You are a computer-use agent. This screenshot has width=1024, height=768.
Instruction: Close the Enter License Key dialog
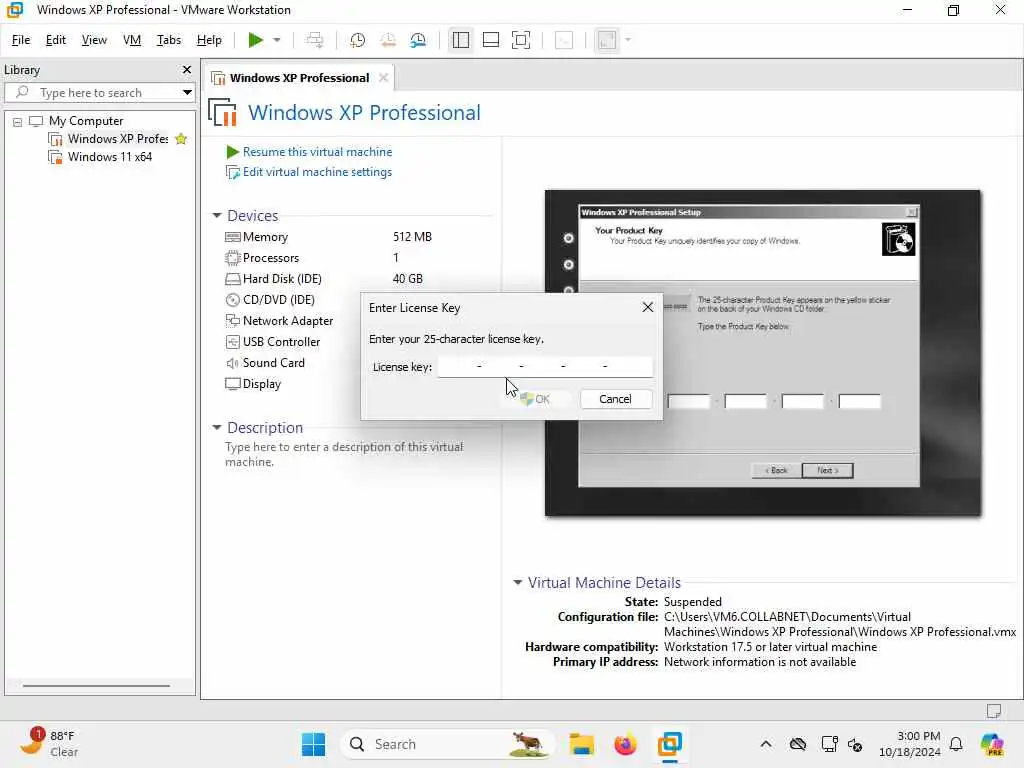pos(647,307)
